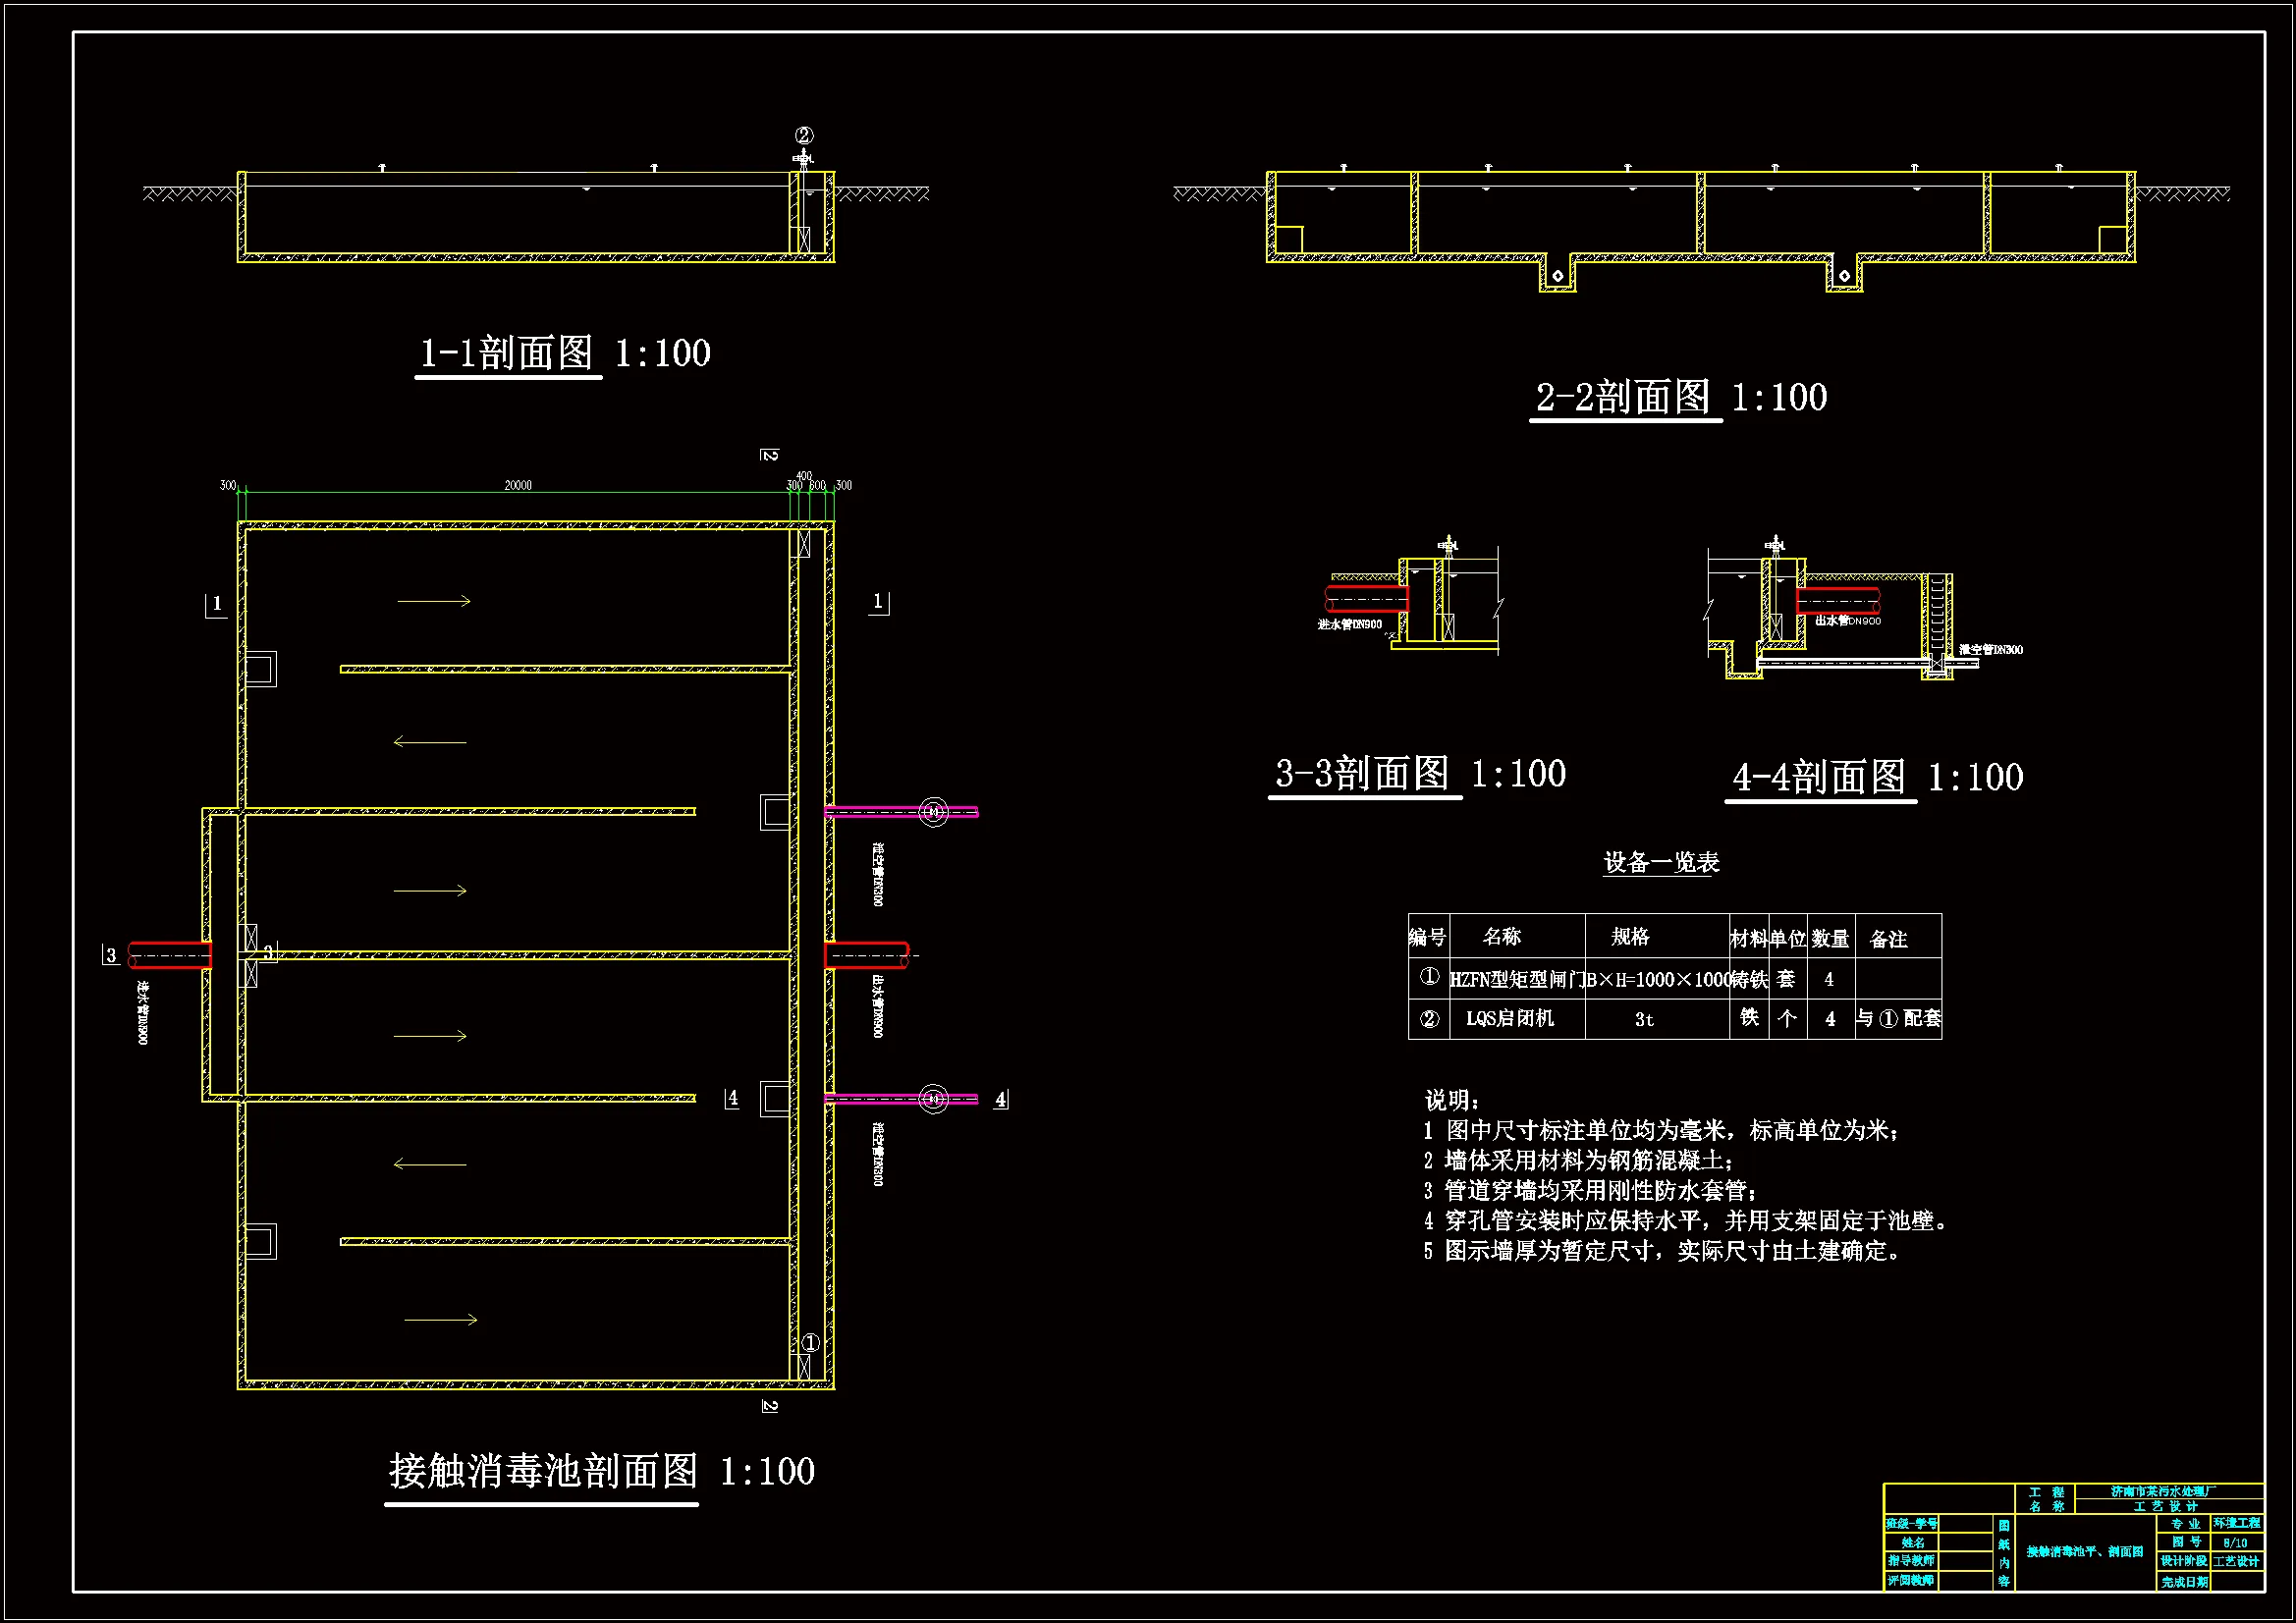Select the hoist symbol atop the 3-3 section

1447,545
